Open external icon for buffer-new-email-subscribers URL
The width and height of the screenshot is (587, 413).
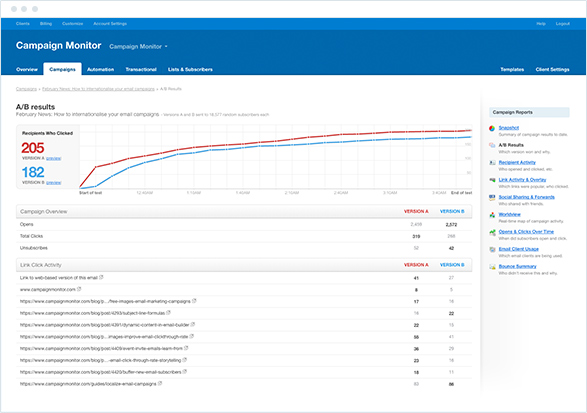(185, 372)
